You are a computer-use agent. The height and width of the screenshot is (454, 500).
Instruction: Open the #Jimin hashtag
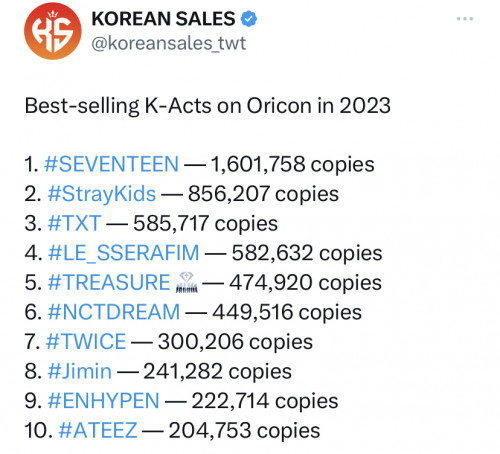79,371
